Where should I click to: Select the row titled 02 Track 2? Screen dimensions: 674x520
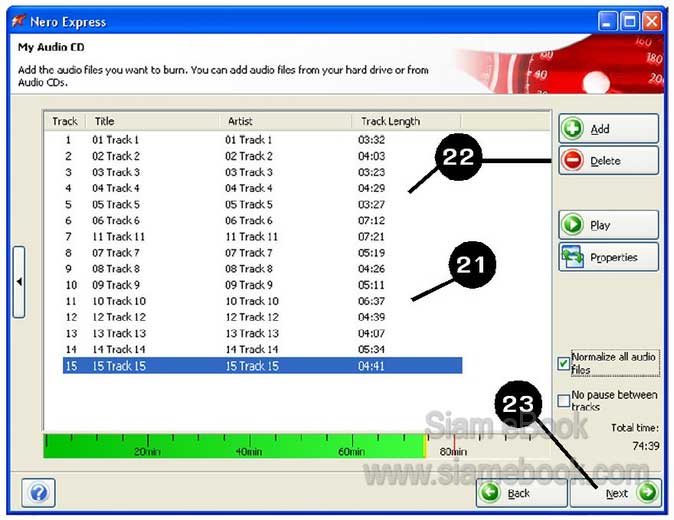(x=263, y=156)
